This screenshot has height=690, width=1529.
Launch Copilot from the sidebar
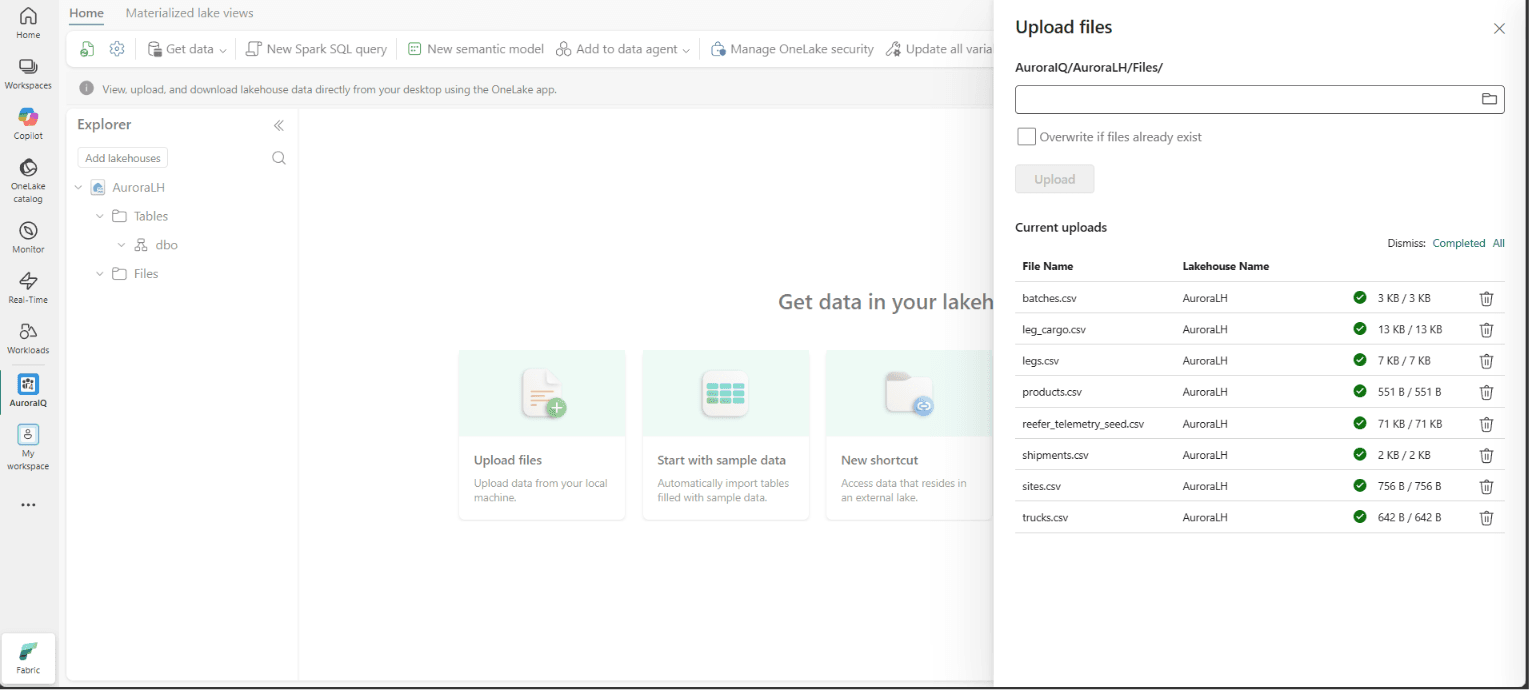tap(28, 124)
